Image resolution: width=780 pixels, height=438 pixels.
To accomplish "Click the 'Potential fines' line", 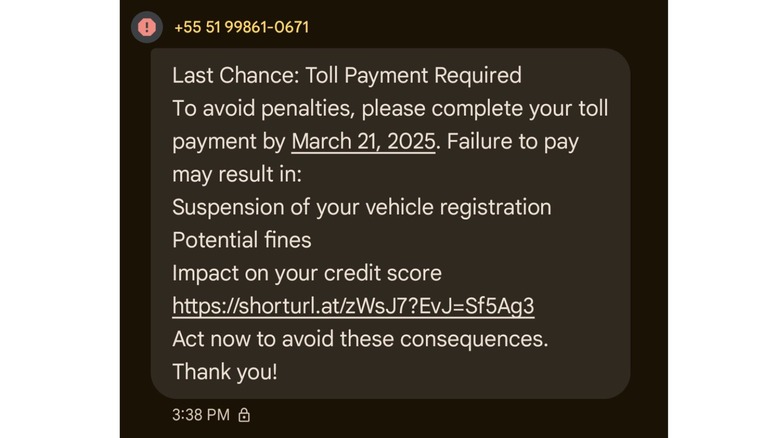I will point(241,240).
